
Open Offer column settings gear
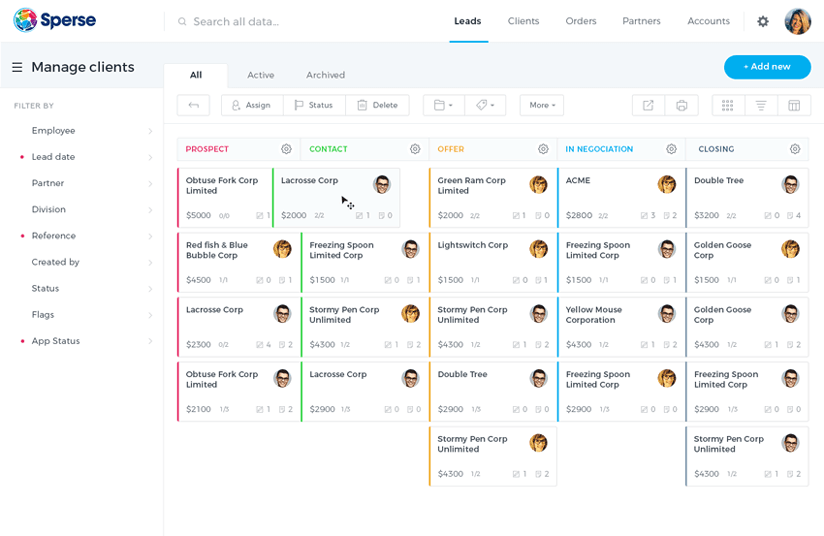(543, 149)
